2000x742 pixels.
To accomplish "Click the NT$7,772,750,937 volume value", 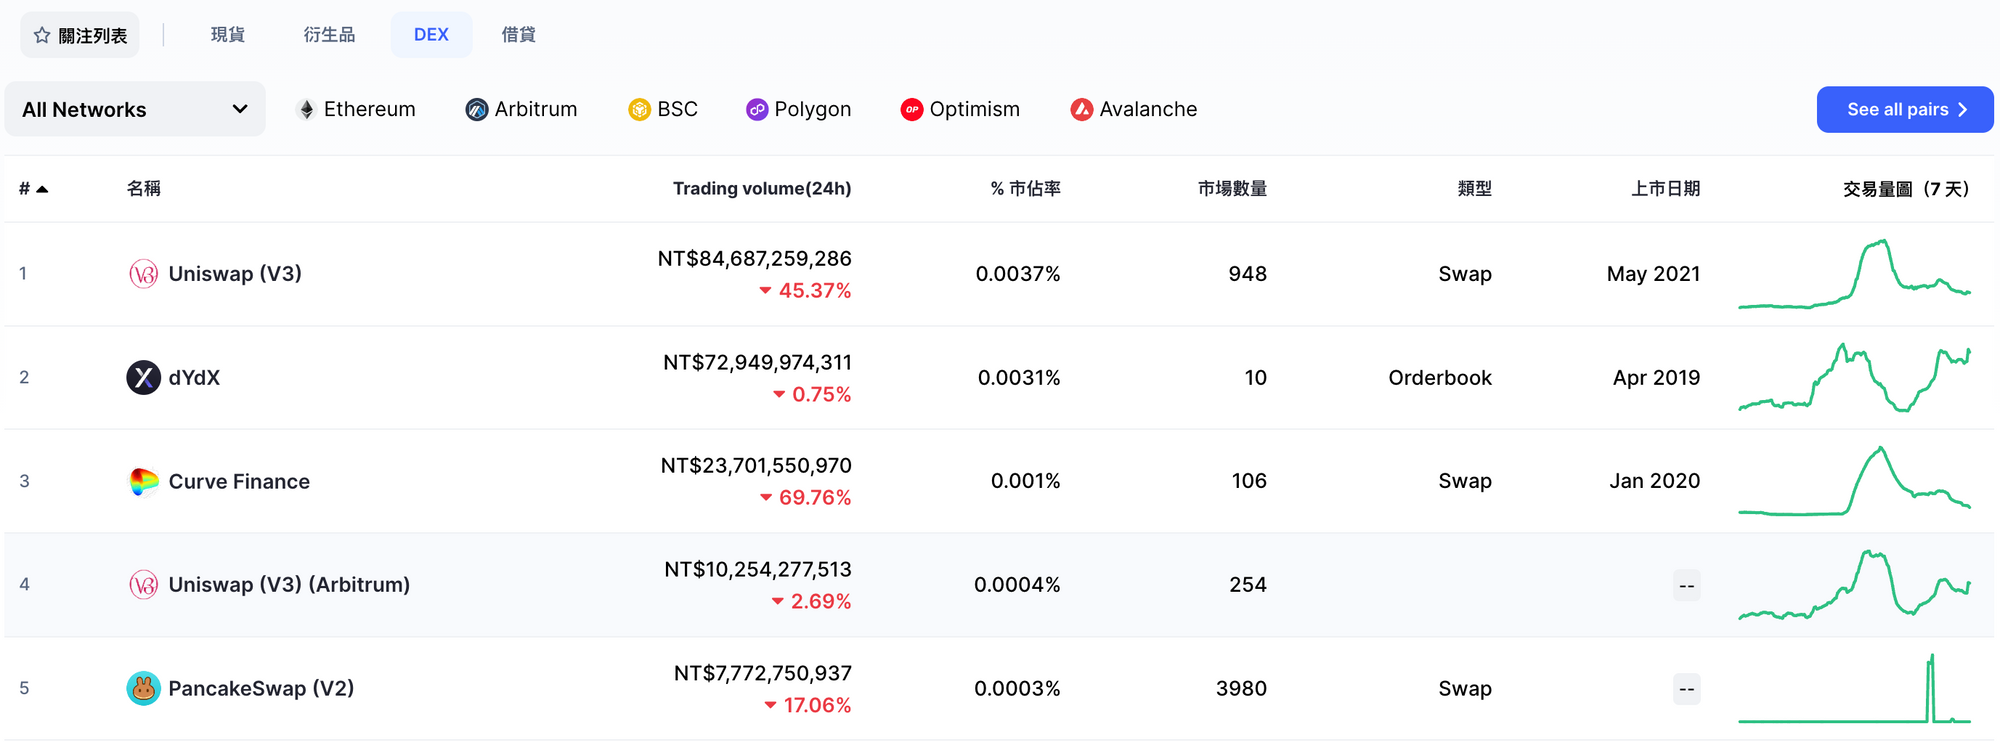I will (763, 674).
